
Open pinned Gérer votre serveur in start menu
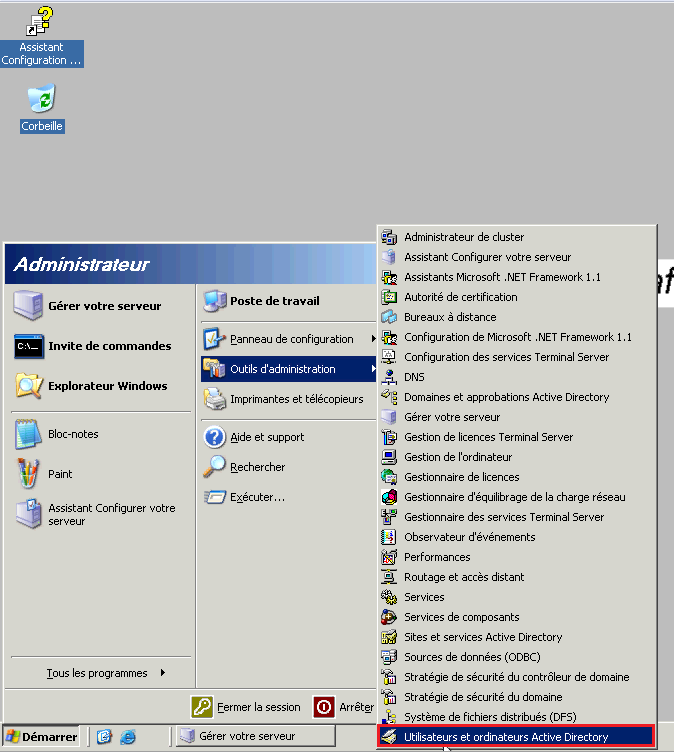click(x=101, y=306)
